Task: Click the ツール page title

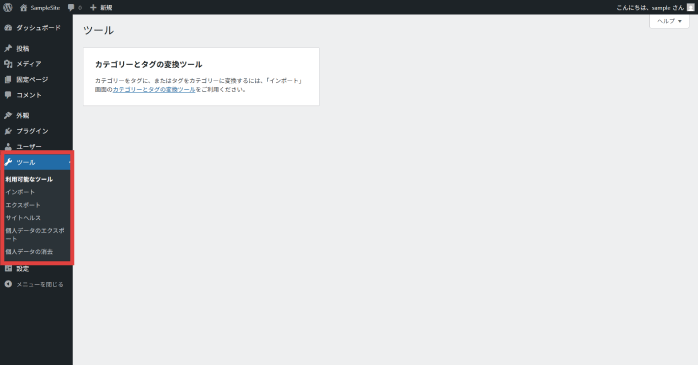Action: point(98,30)
